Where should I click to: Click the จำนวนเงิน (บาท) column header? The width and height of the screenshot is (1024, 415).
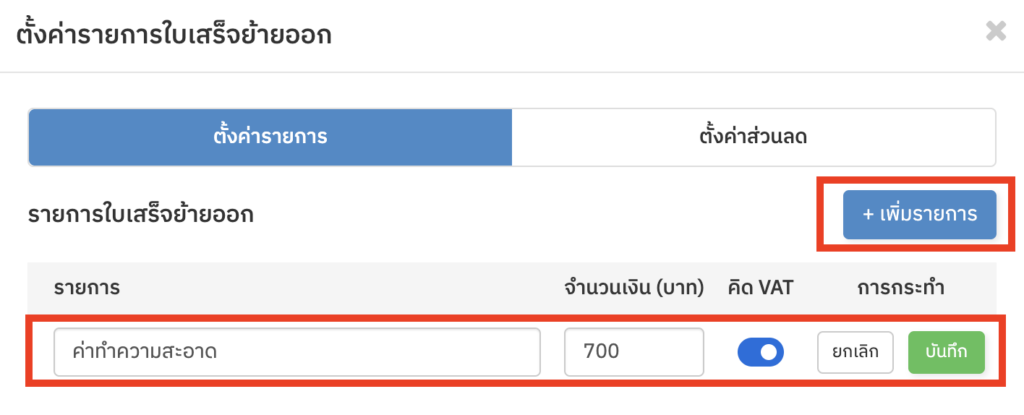[x=634, y=288]
